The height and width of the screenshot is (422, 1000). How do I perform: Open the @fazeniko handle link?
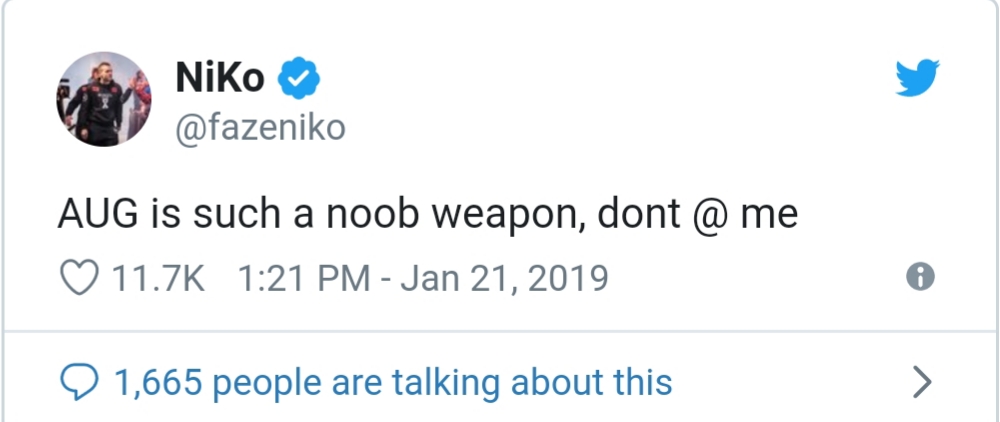pyautogui.click(x=259, y=126)
